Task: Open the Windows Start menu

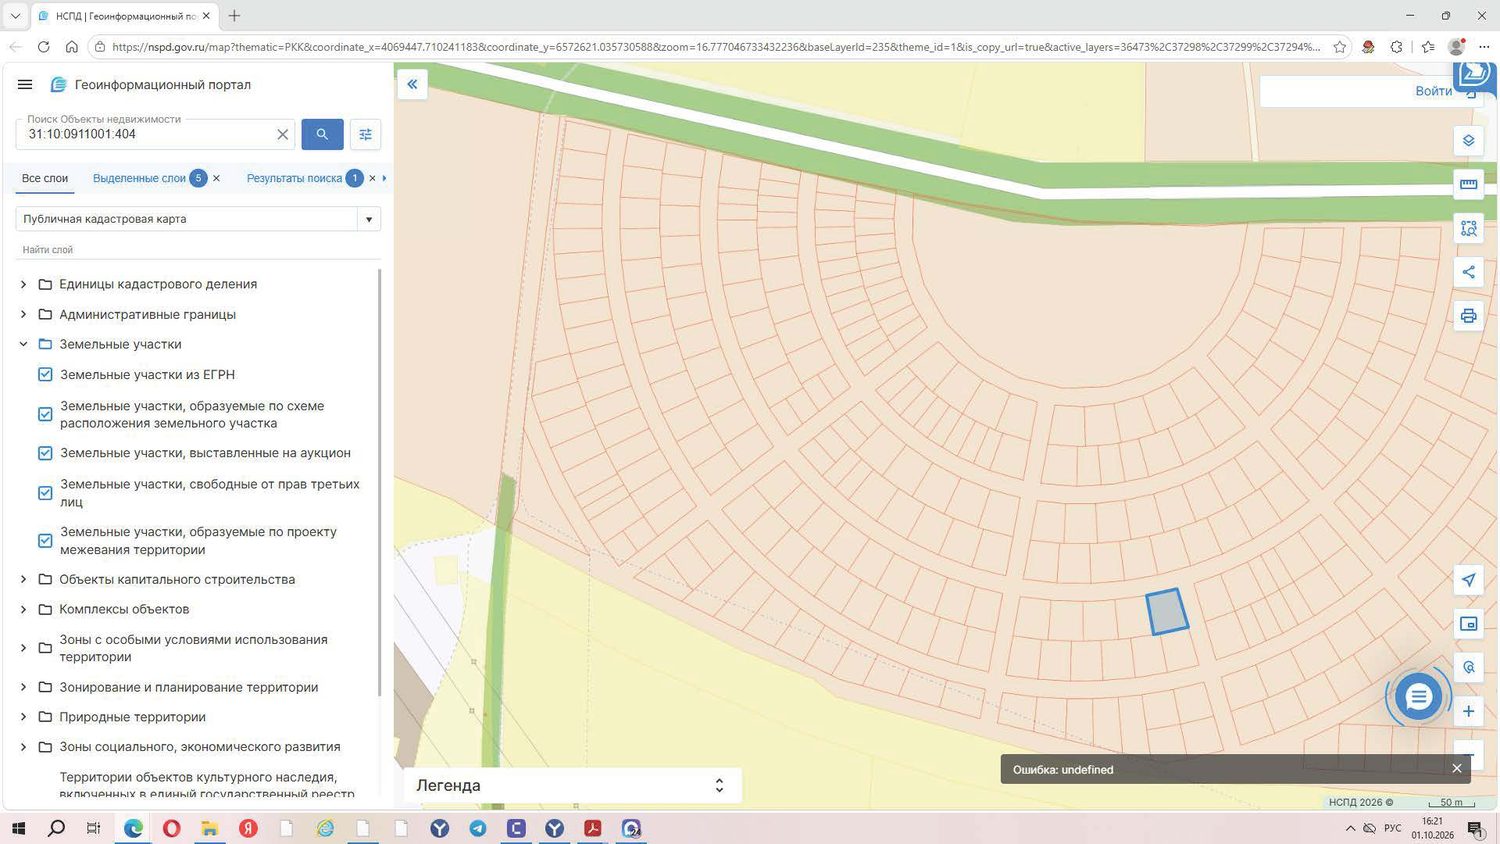Action: pos(17,828)
